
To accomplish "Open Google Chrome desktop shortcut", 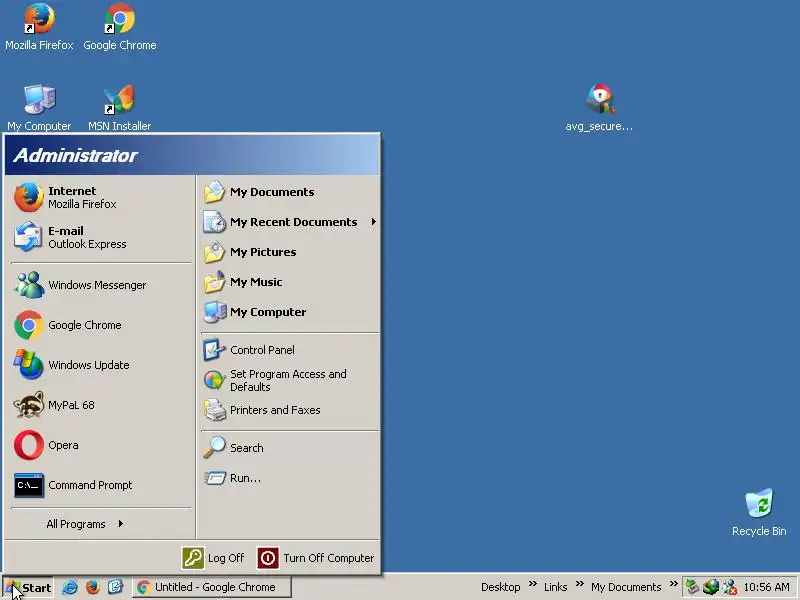I will pyautogui.click(x=120, y=27).
